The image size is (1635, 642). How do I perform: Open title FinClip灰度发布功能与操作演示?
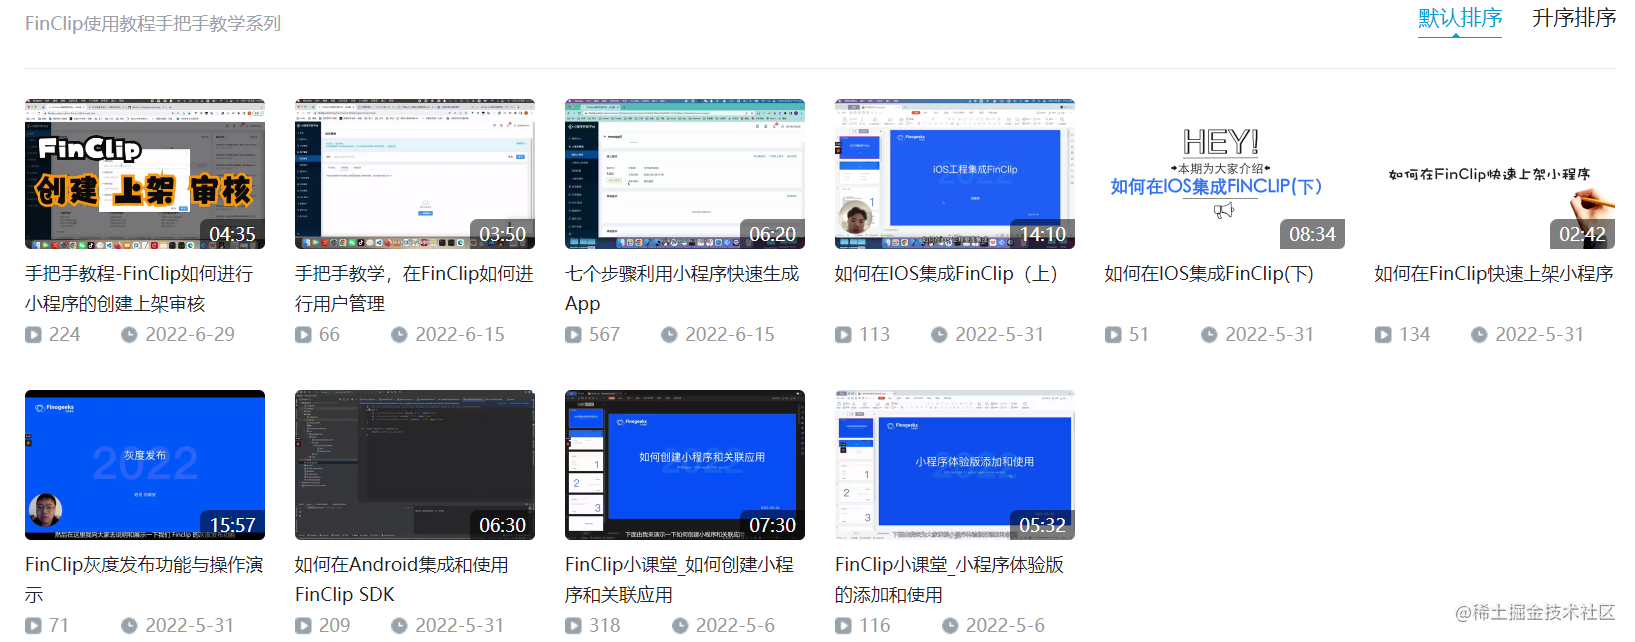(x=144, y=579)
